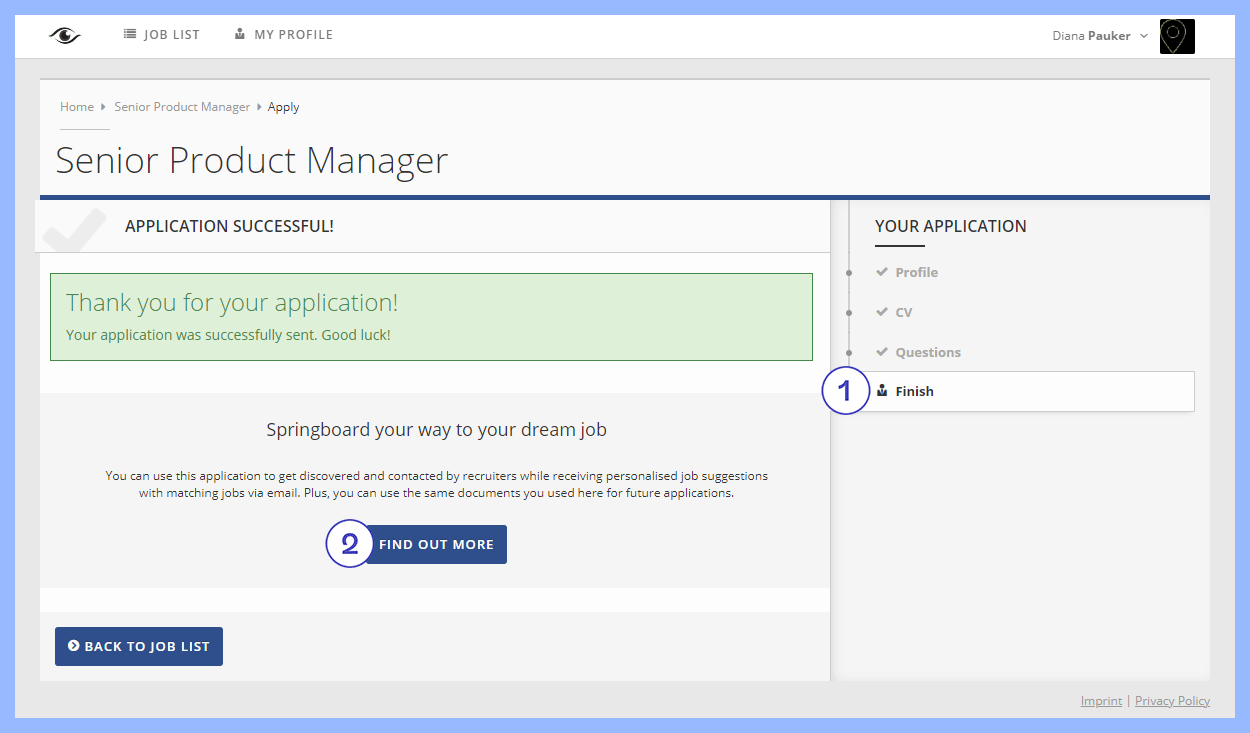Screen dimensions: 1250x733
Task: Click the Your Application sidebar heading
Action: click(950, 226)
